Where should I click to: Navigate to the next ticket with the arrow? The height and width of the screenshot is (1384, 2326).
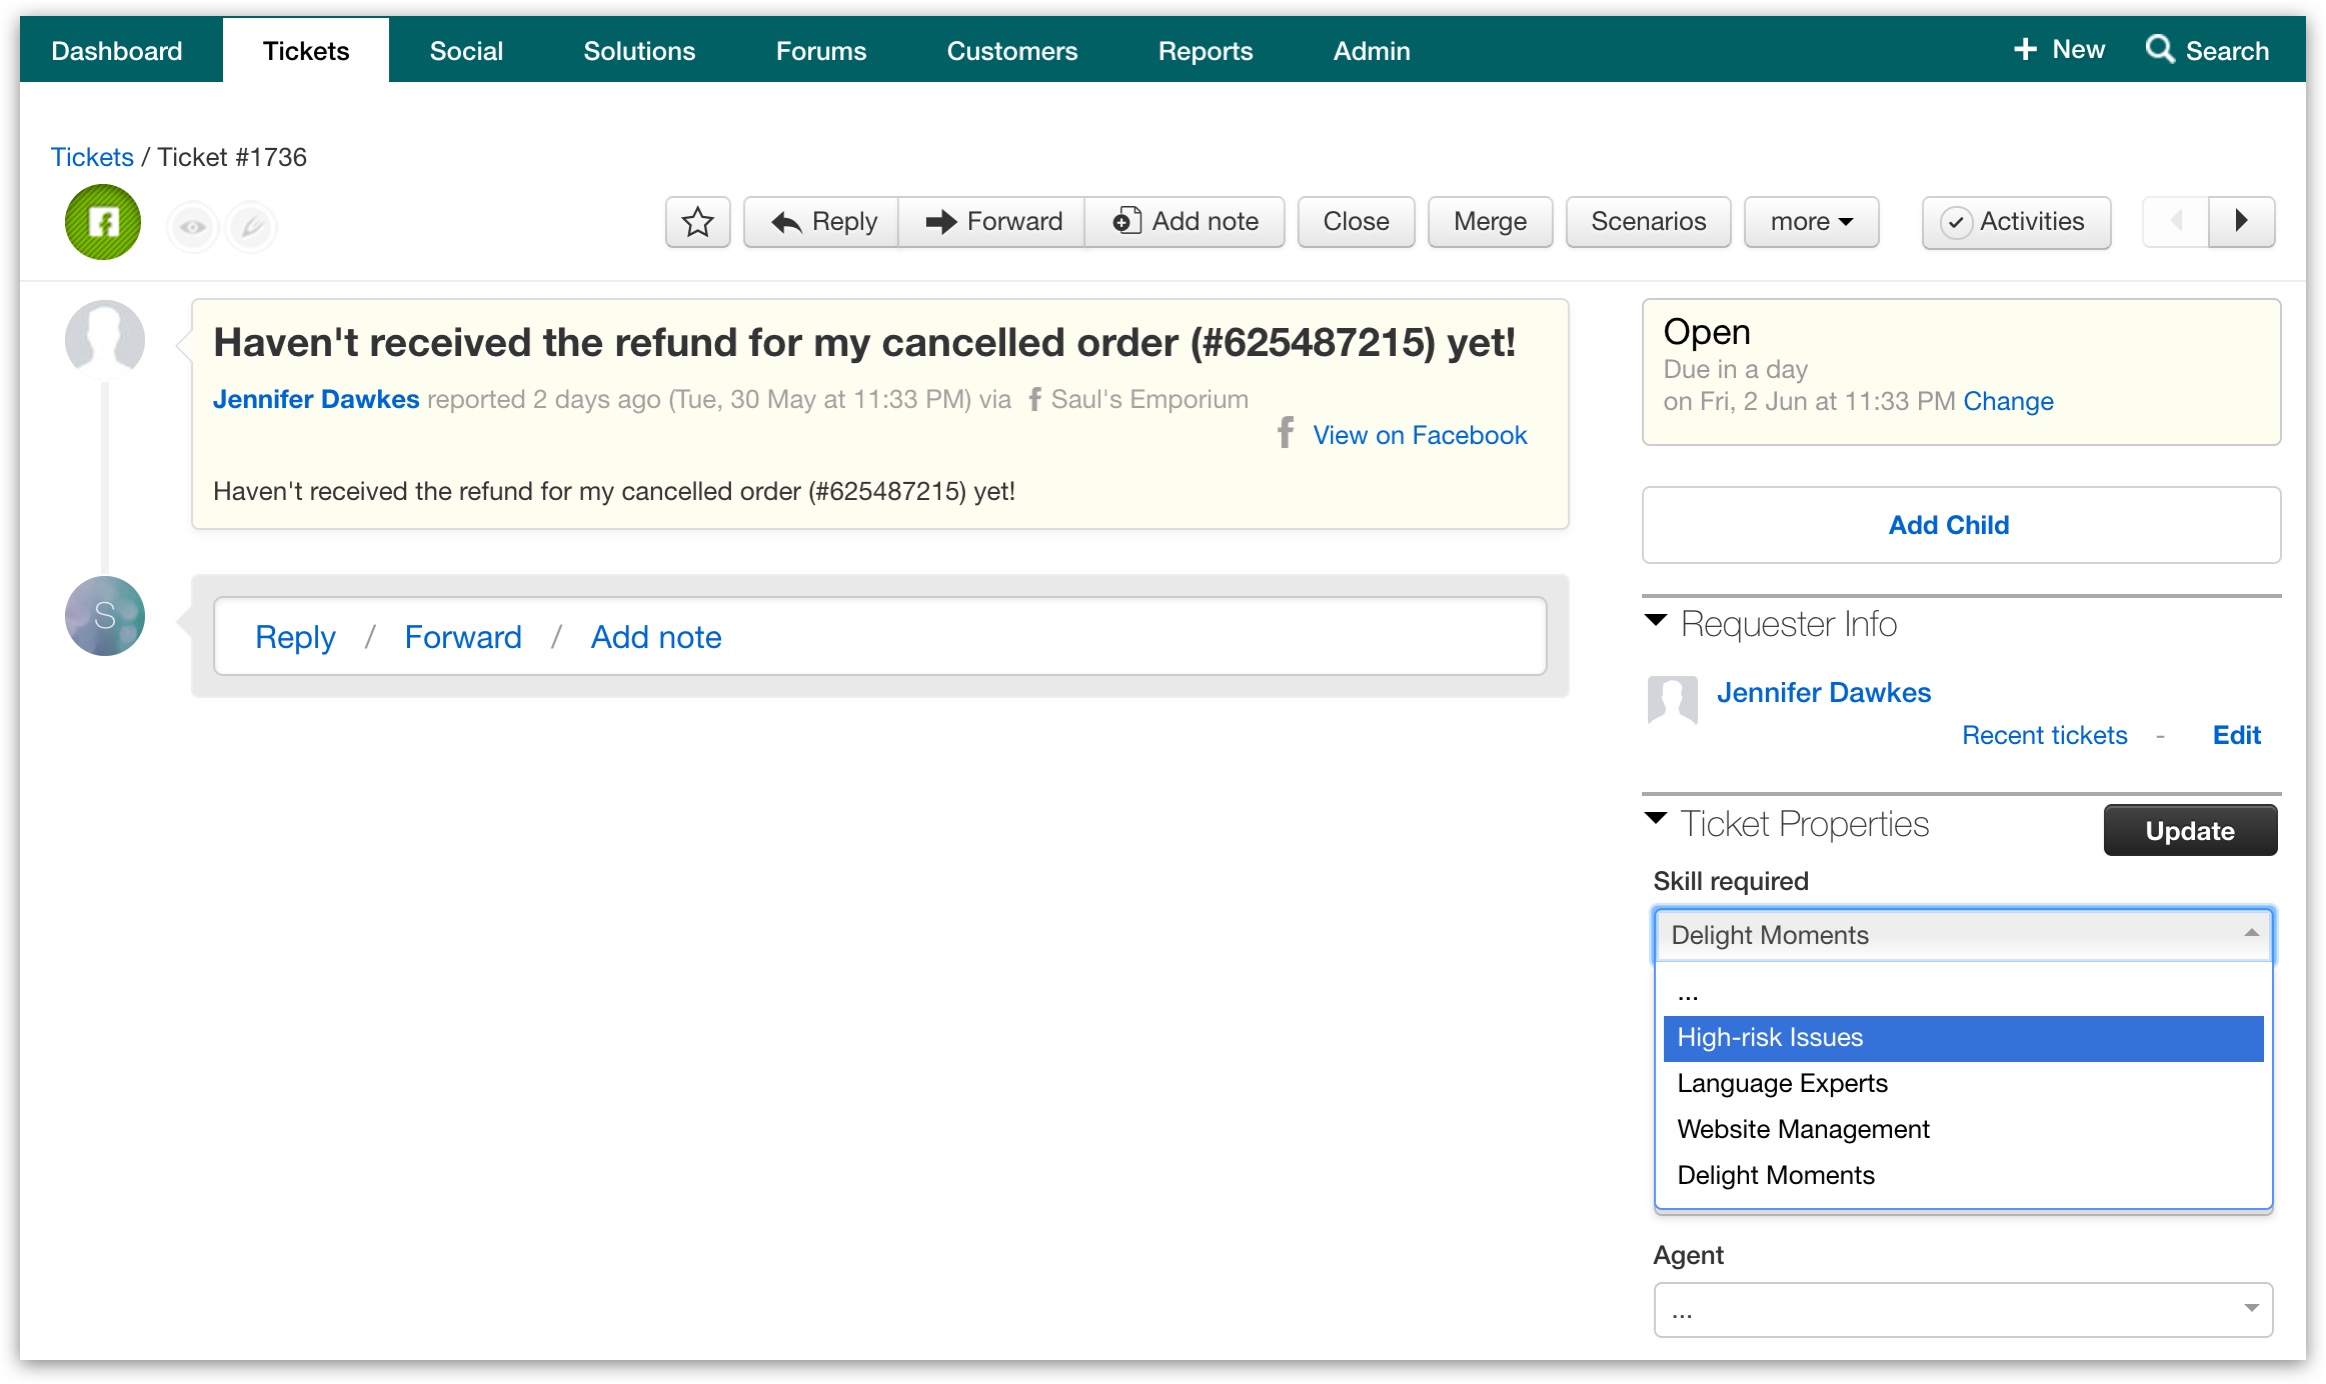(2242, 221)
